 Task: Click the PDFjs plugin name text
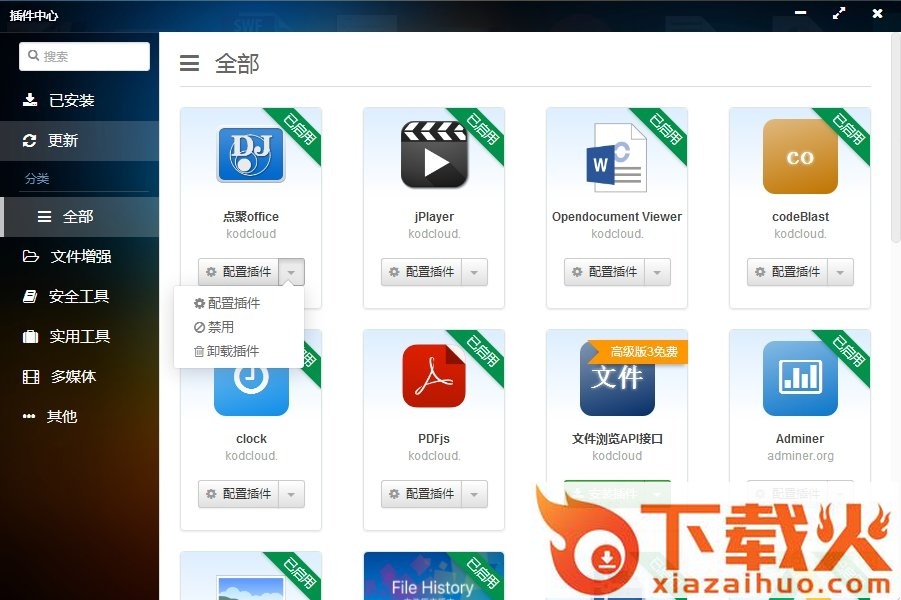coord(434,439)
